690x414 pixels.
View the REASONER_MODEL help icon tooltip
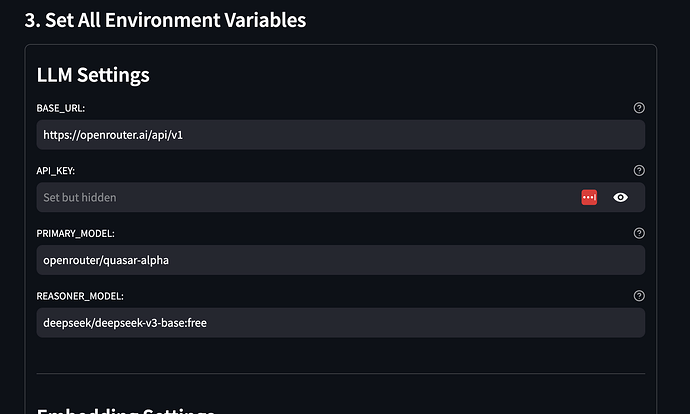[x=639, y=296]
